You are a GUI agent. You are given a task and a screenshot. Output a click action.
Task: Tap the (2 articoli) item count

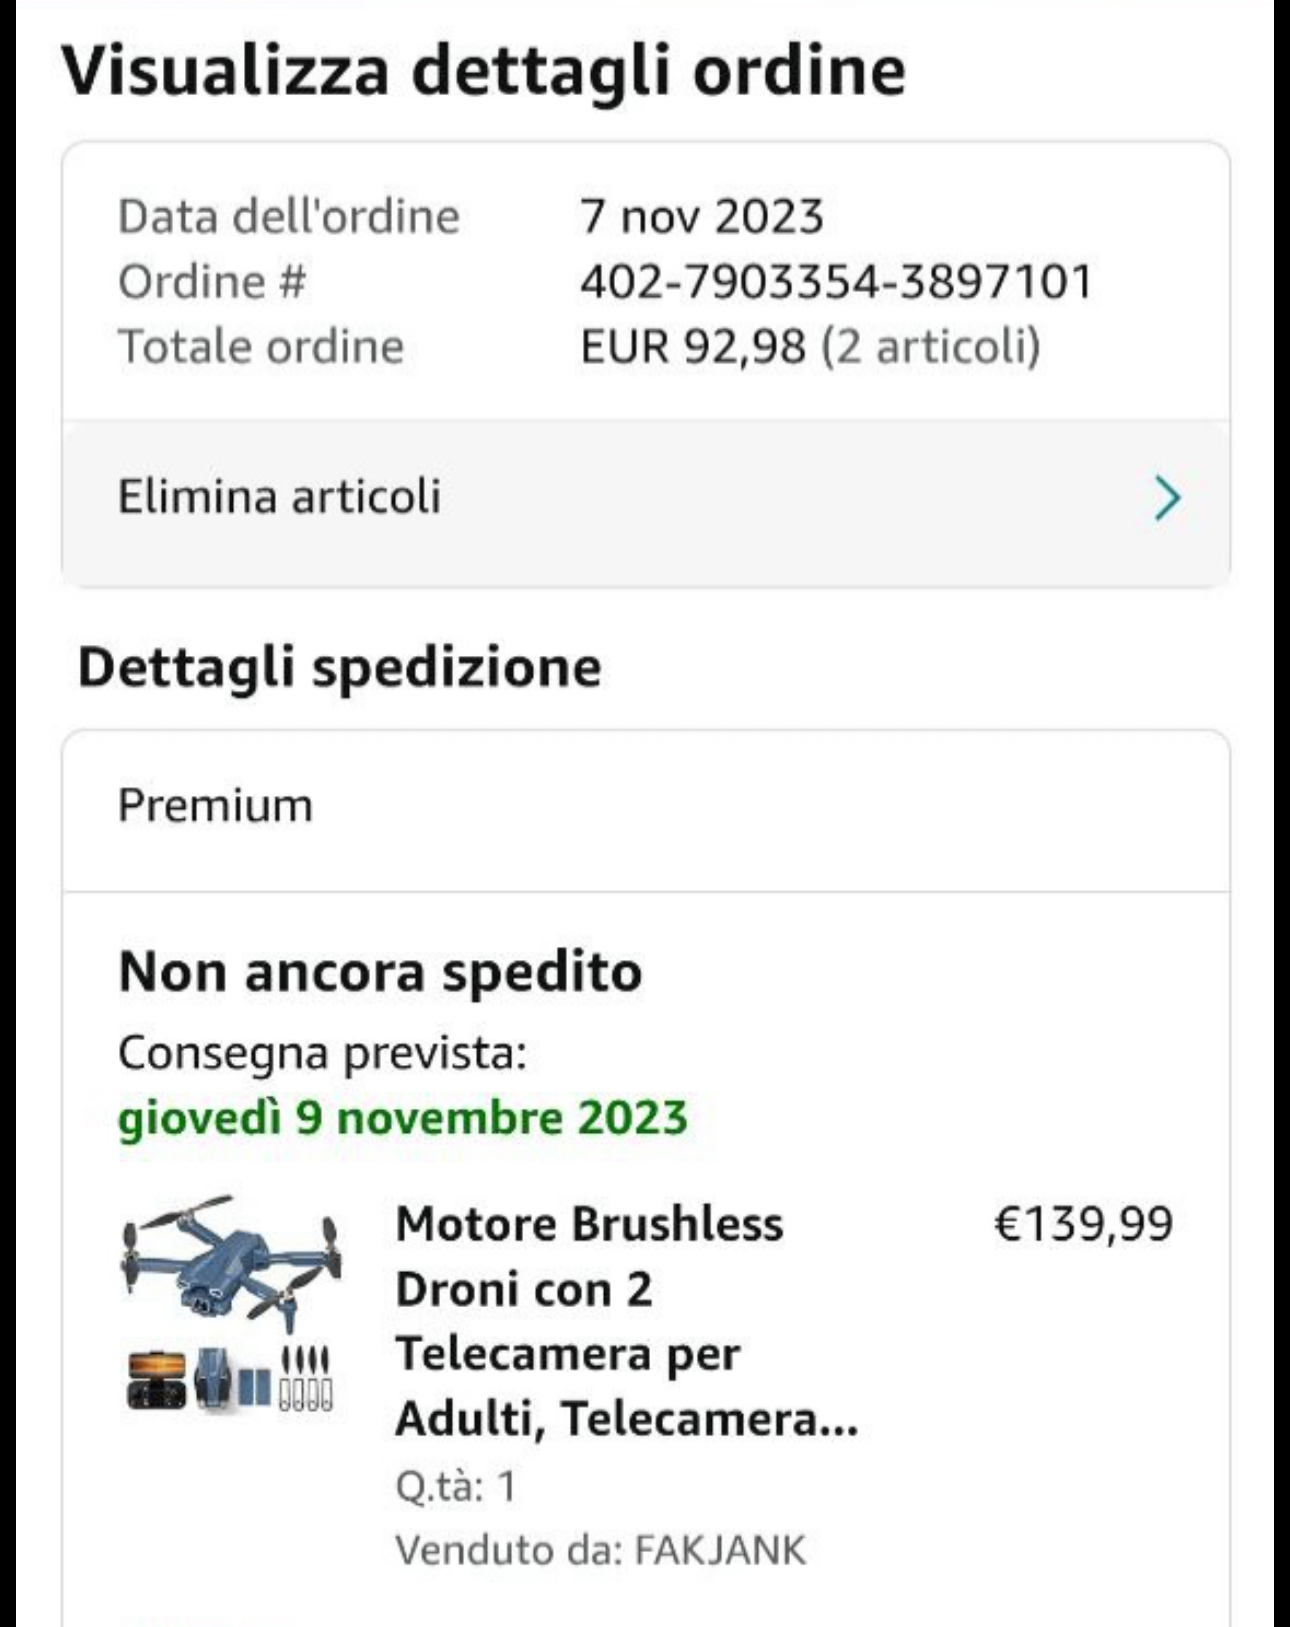[931, 346]
